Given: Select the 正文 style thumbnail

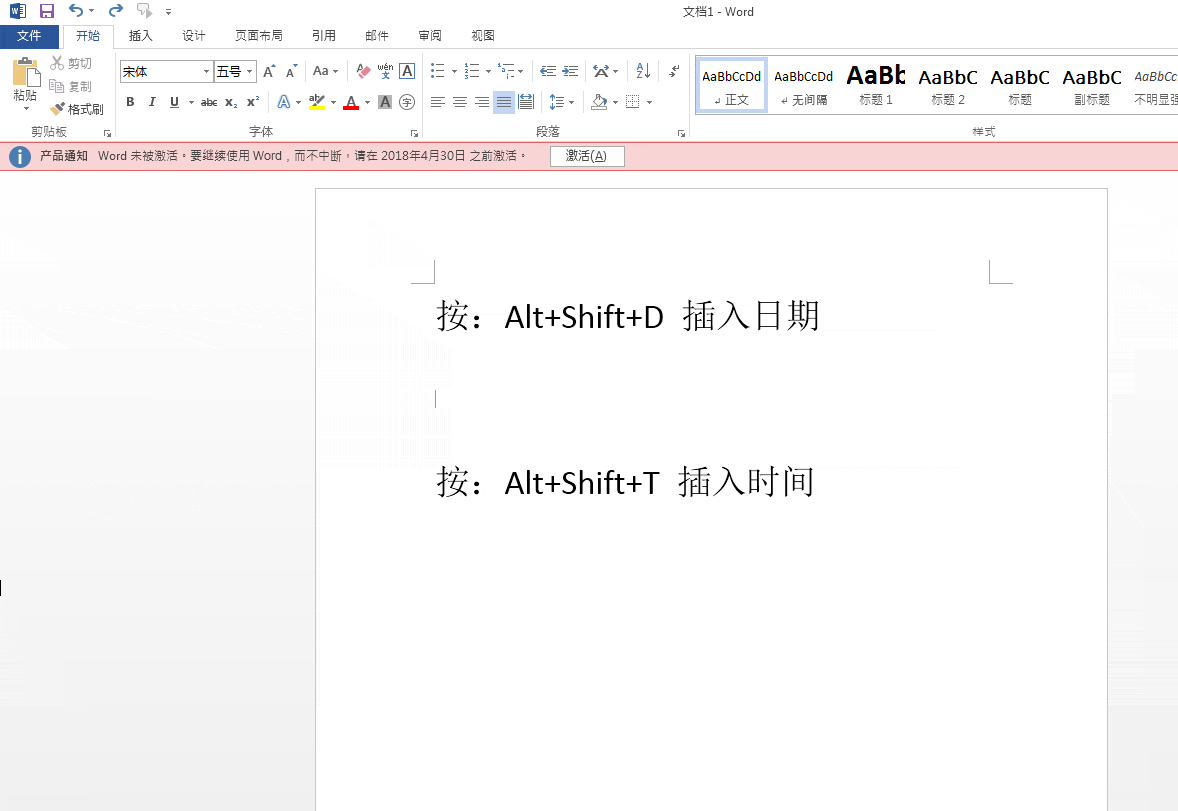Looking at the screenshot, I should pyautogui.click(x=731, y=86).
